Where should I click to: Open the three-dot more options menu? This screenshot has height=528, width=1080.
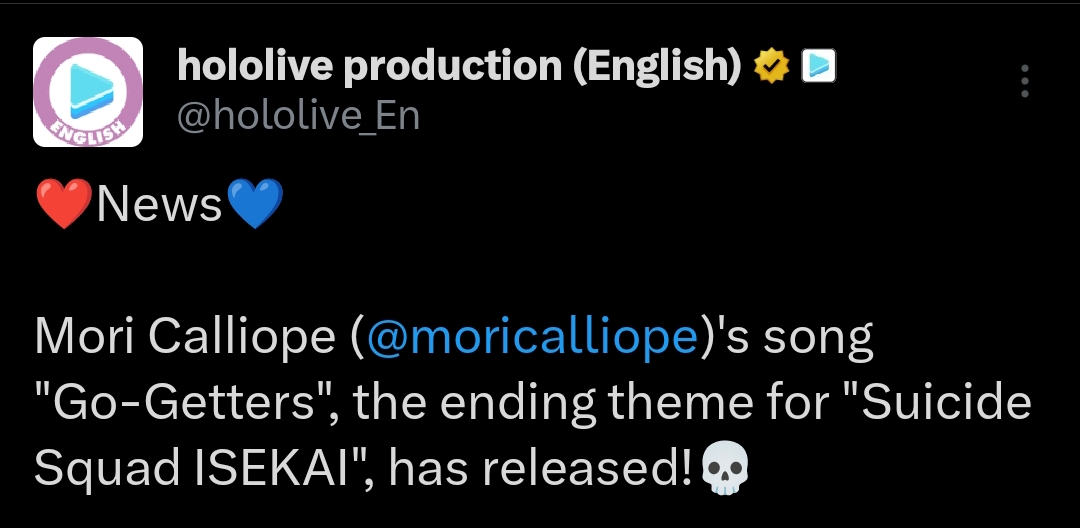click(1024, 82)
